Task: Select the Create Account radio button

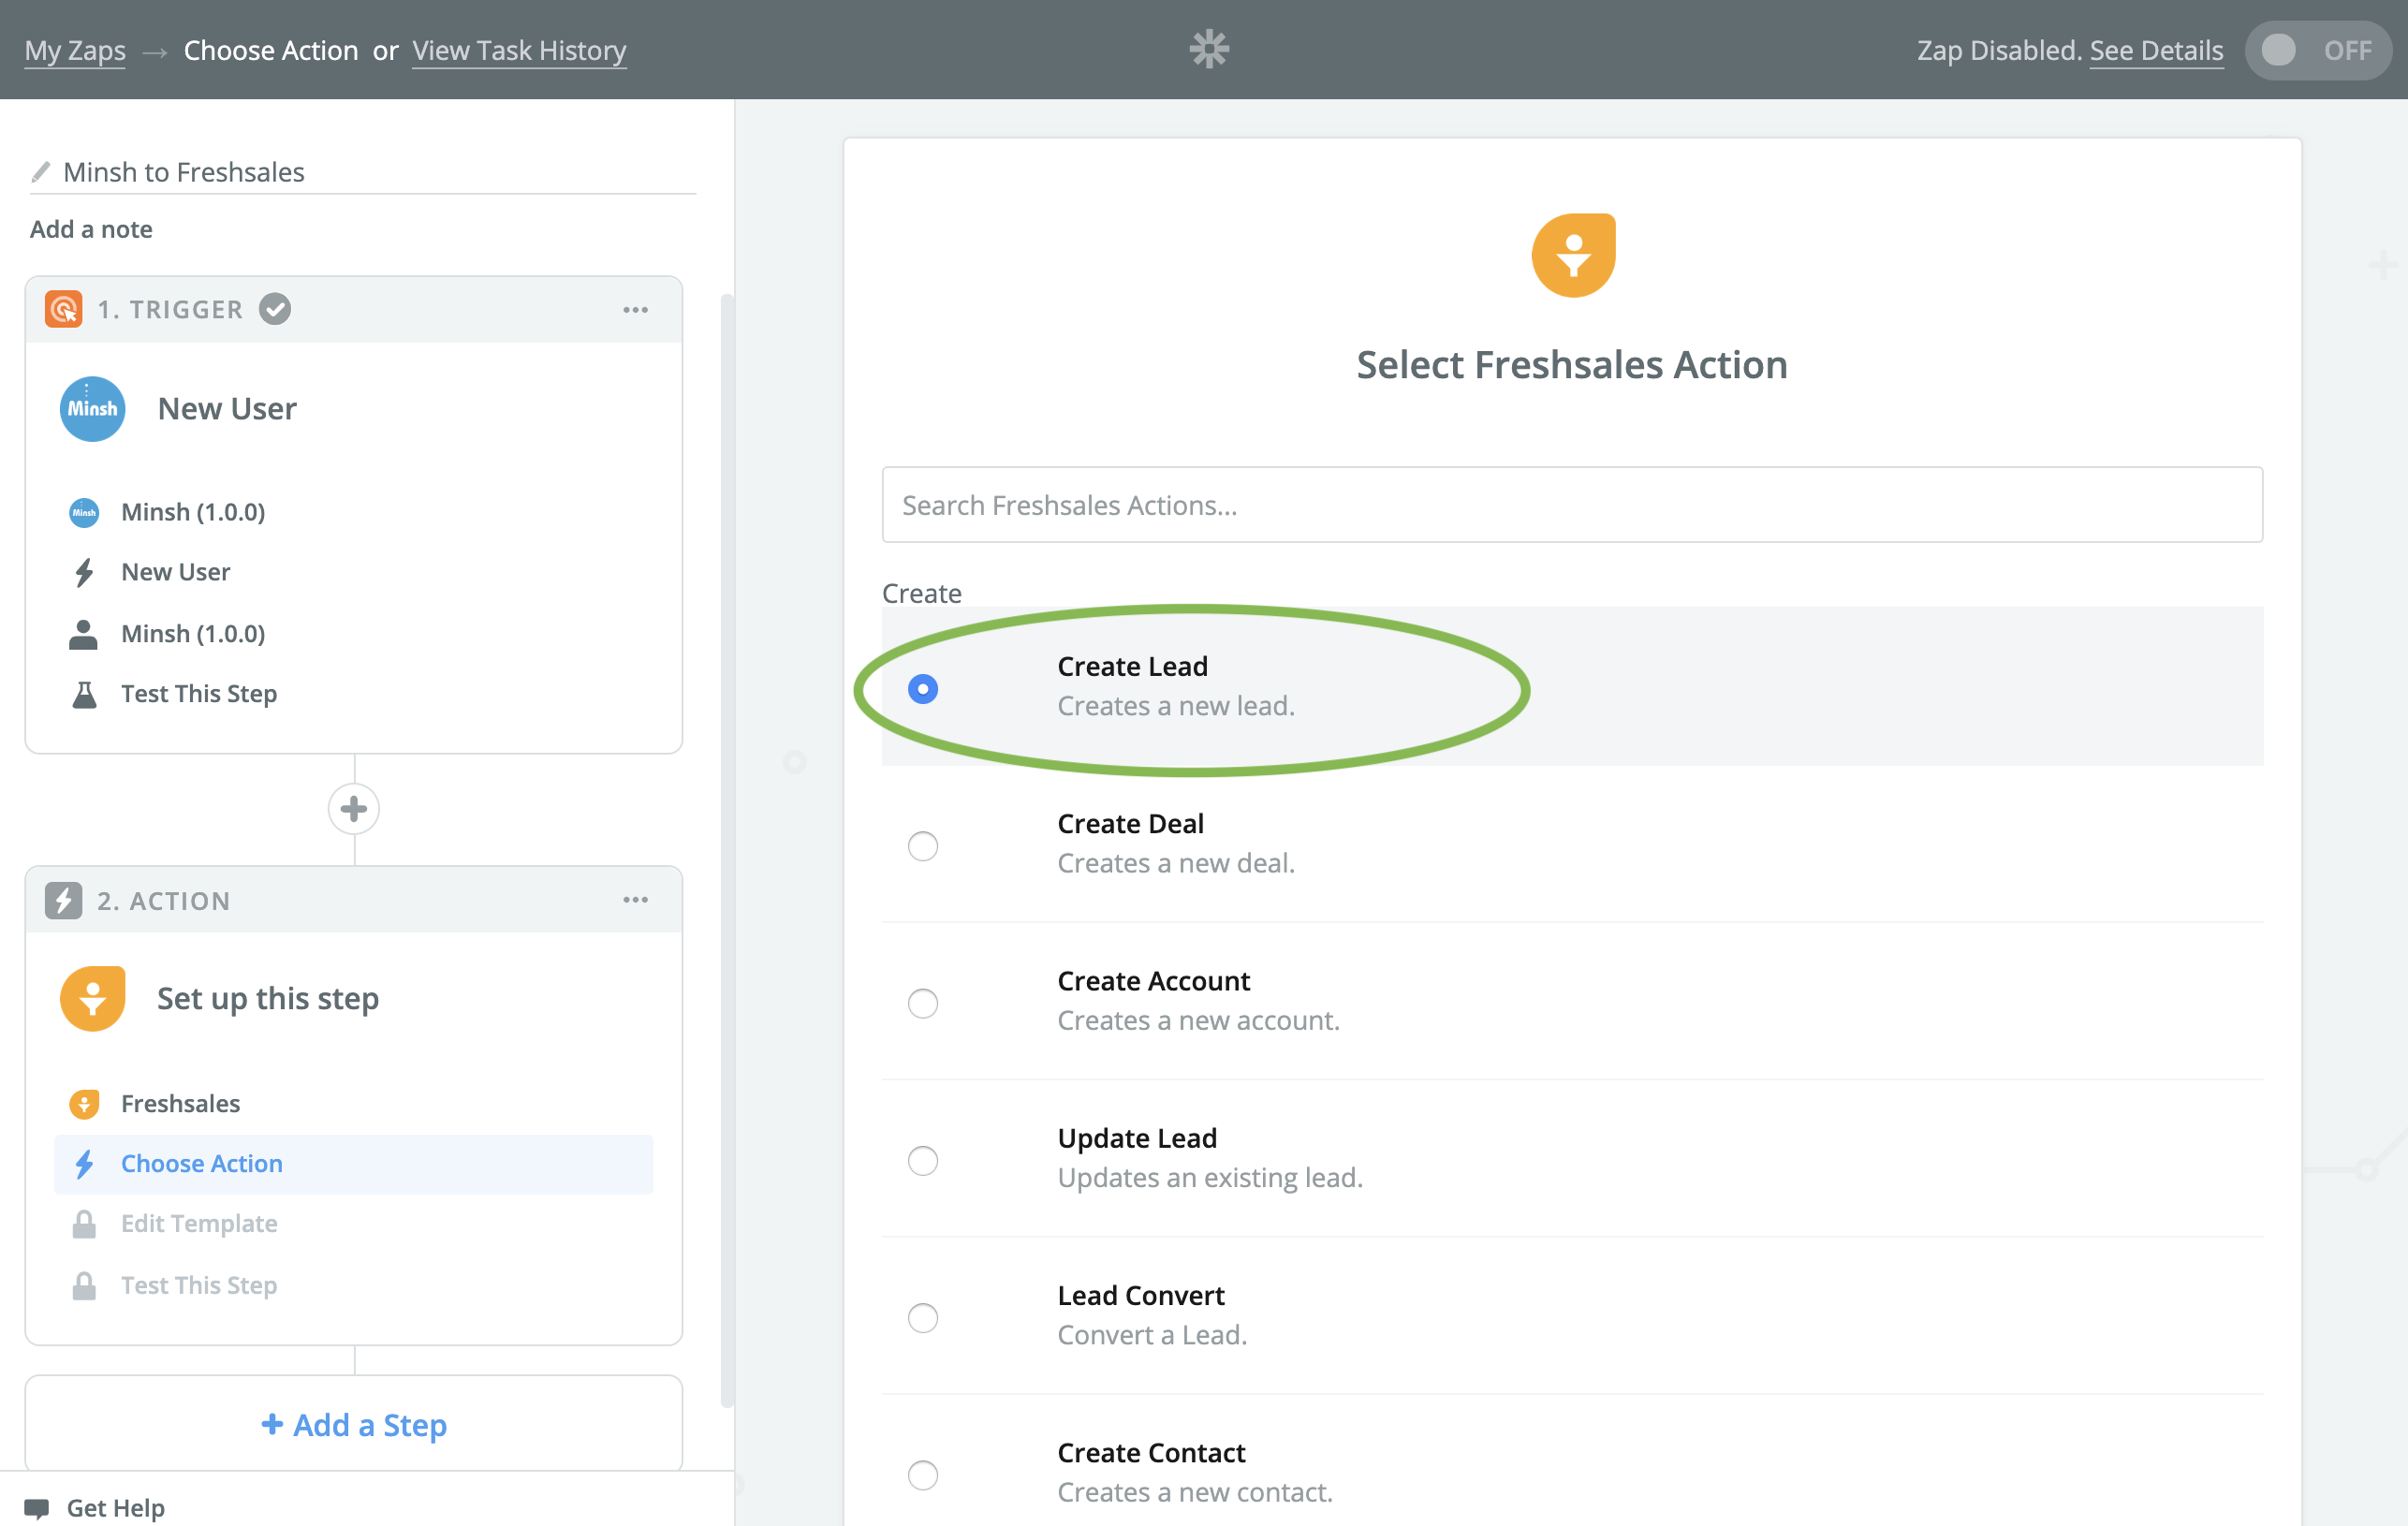Action: point(922,1003)
